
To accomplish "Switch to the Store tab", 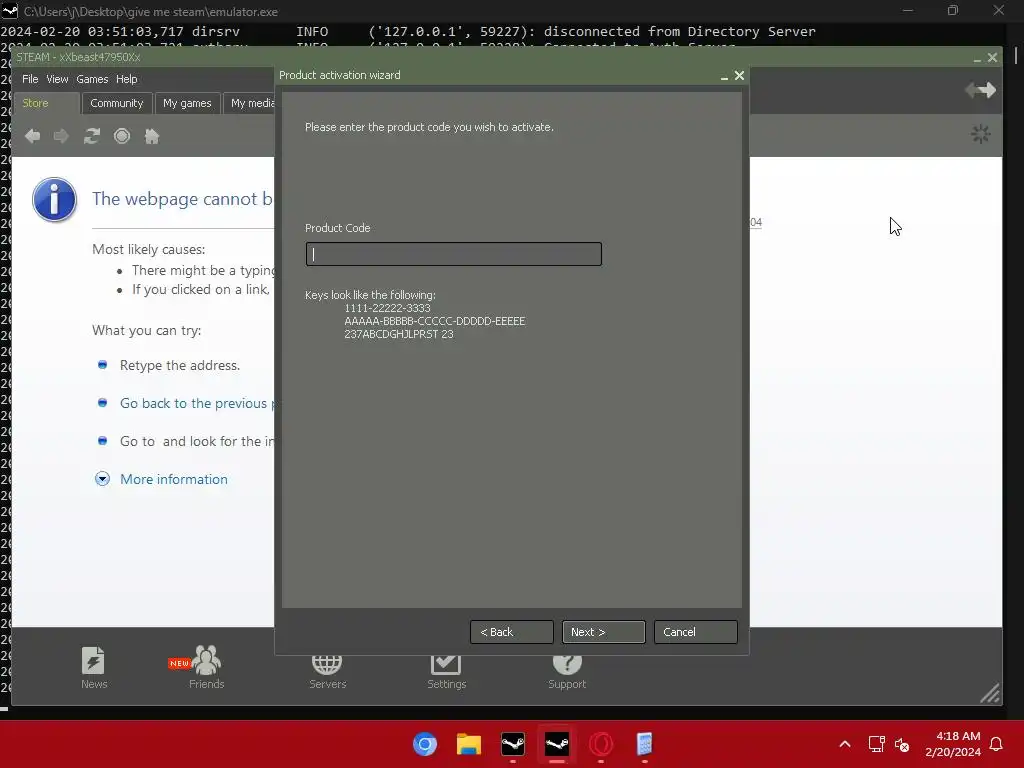I will (x=46, y=103).
